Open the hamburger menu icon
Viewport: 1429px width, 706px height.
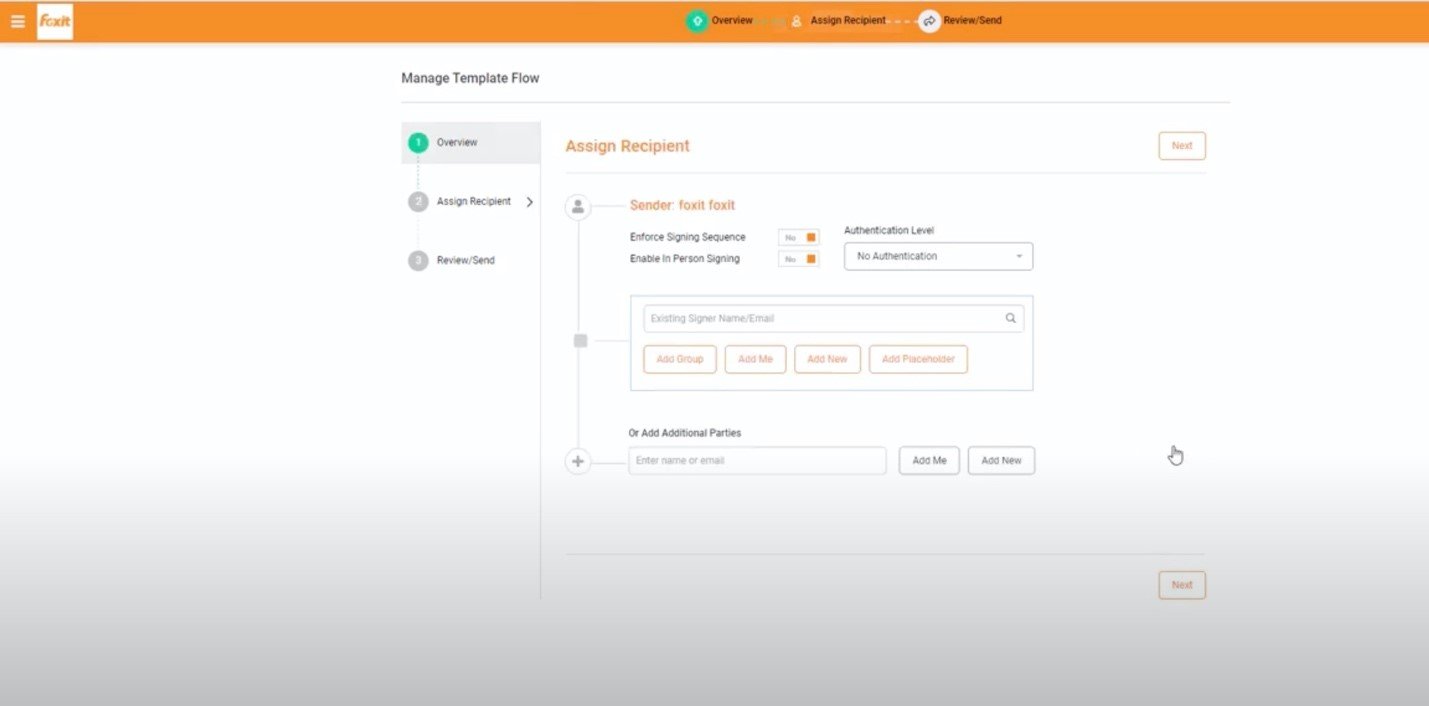[17, 21]
